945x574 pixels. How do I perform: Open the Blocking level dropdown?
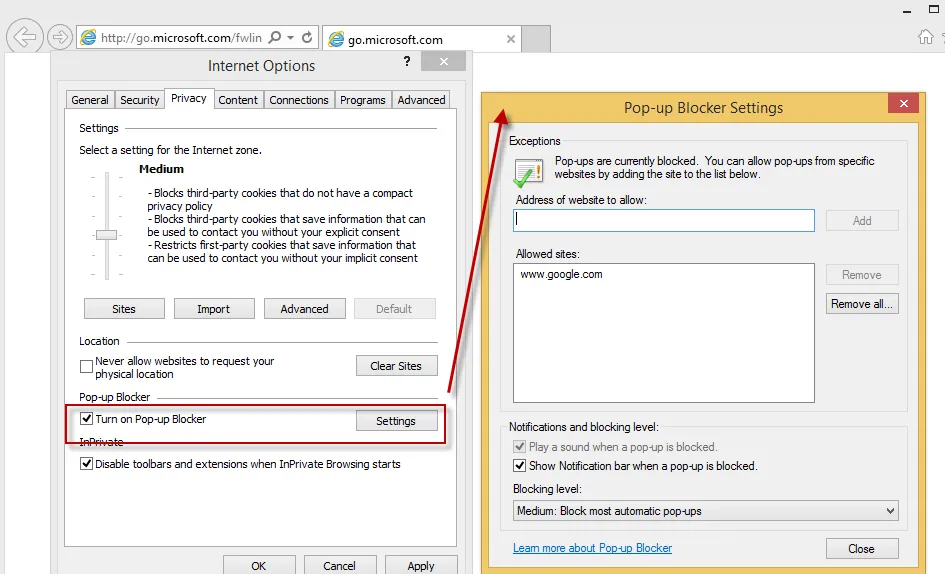(x=706, y=511)
